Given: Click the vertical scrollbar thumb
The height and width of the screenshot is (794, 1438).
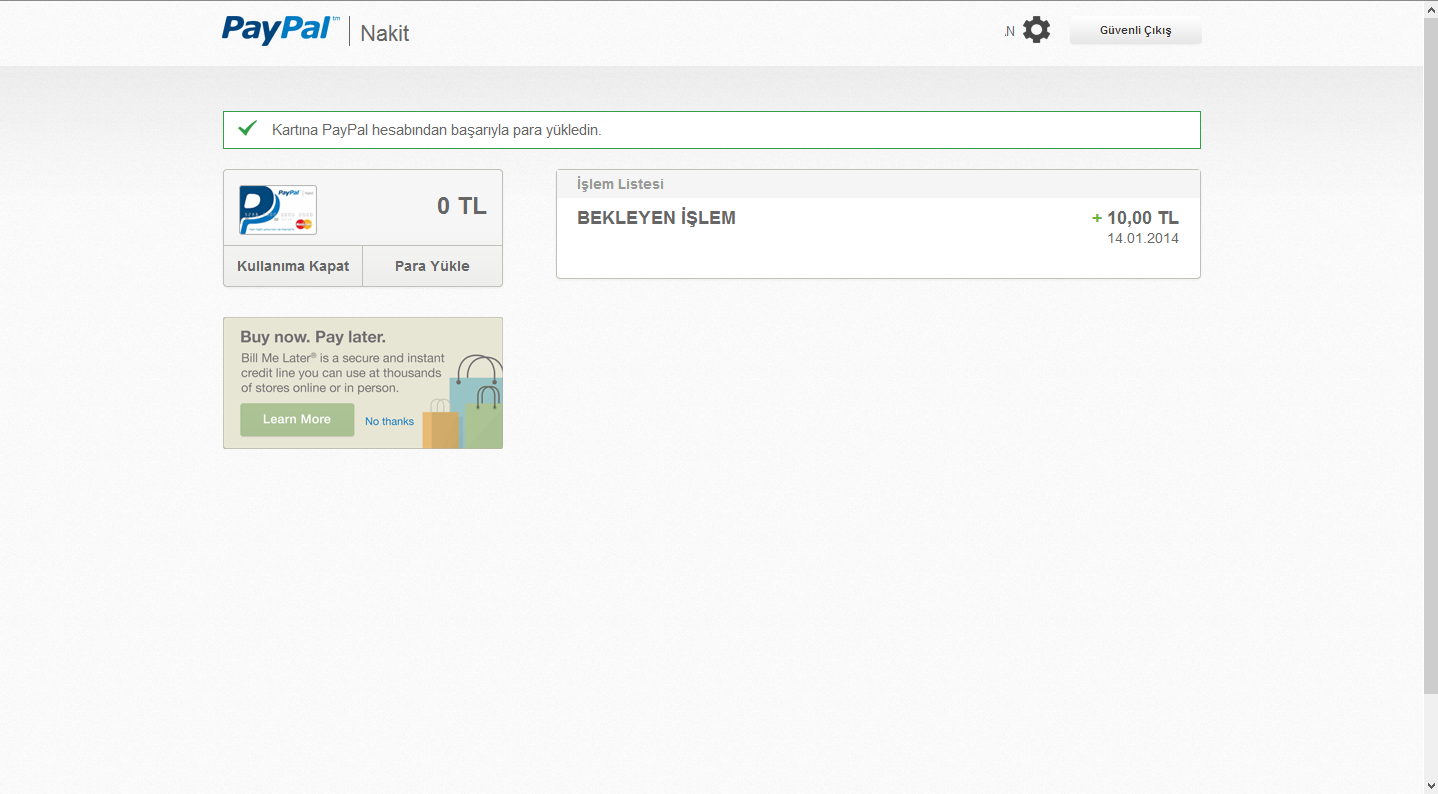Looking at the screenshot, I should (x=1430, y=355).
